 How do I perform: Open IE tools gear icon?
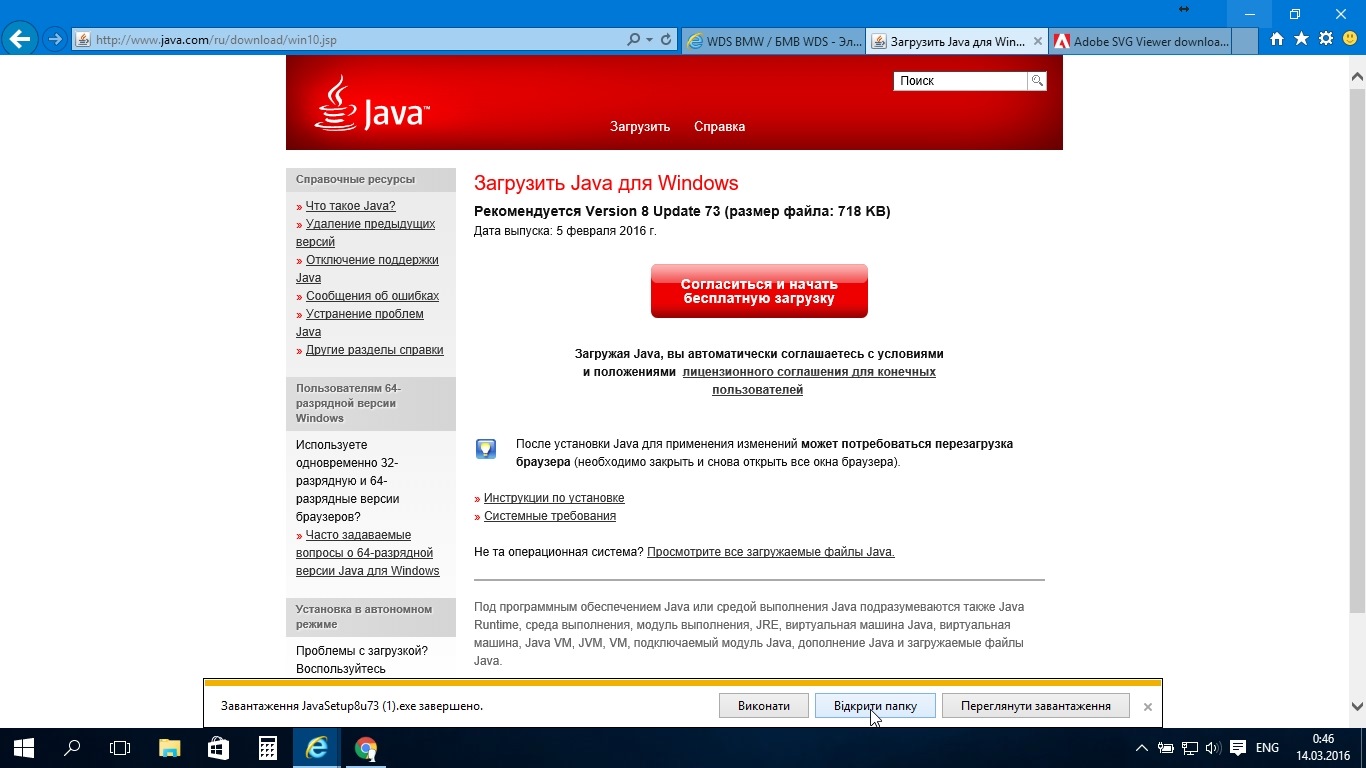1326,39
